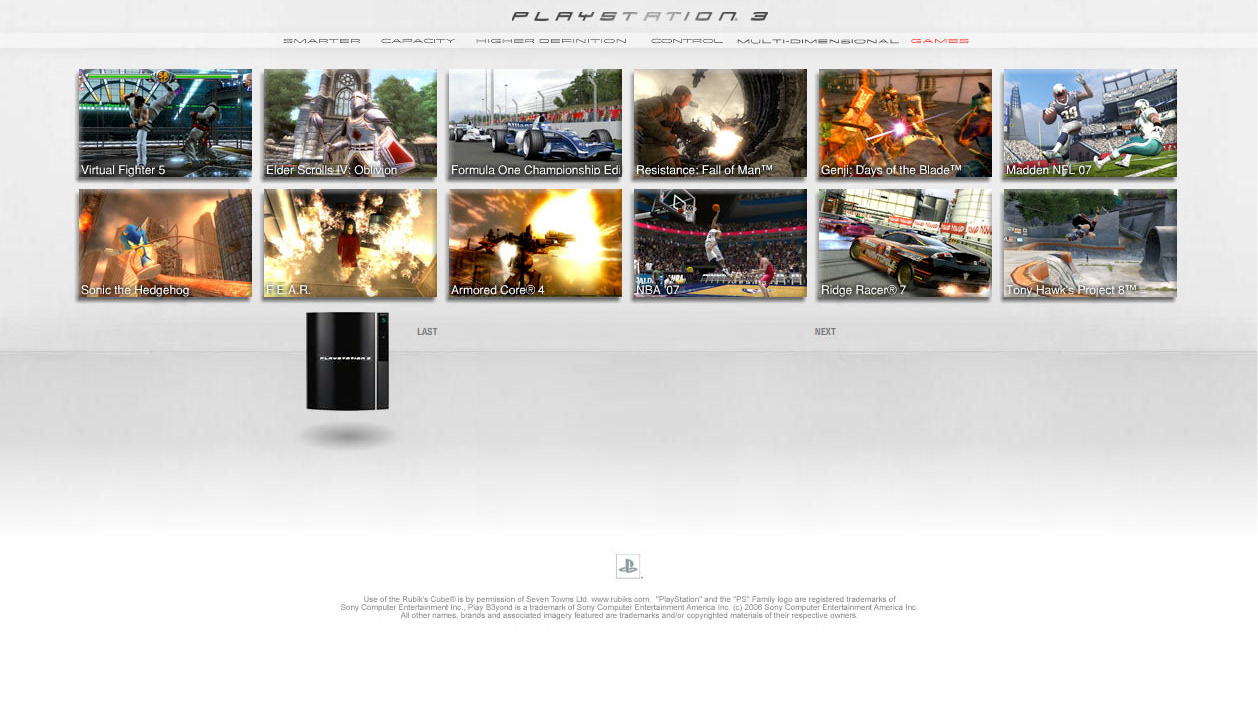Go to Multi-Dimensional section

point(818,41)
